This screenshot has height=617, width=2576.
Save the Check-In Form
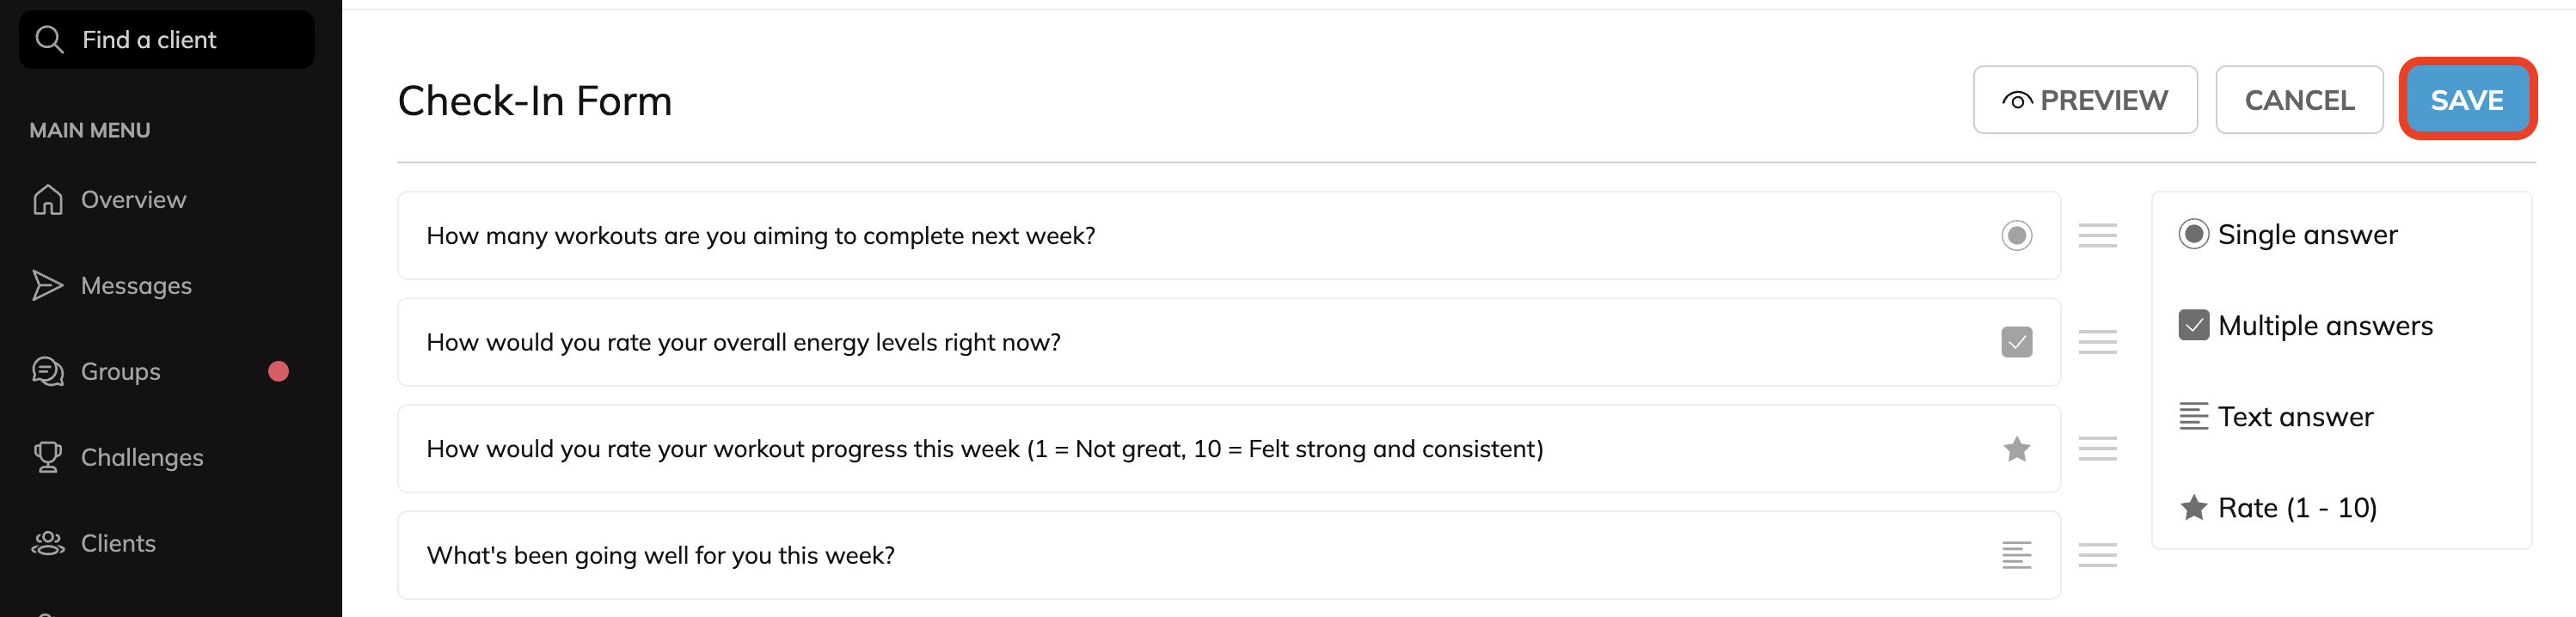click(x=2466, y=100)
